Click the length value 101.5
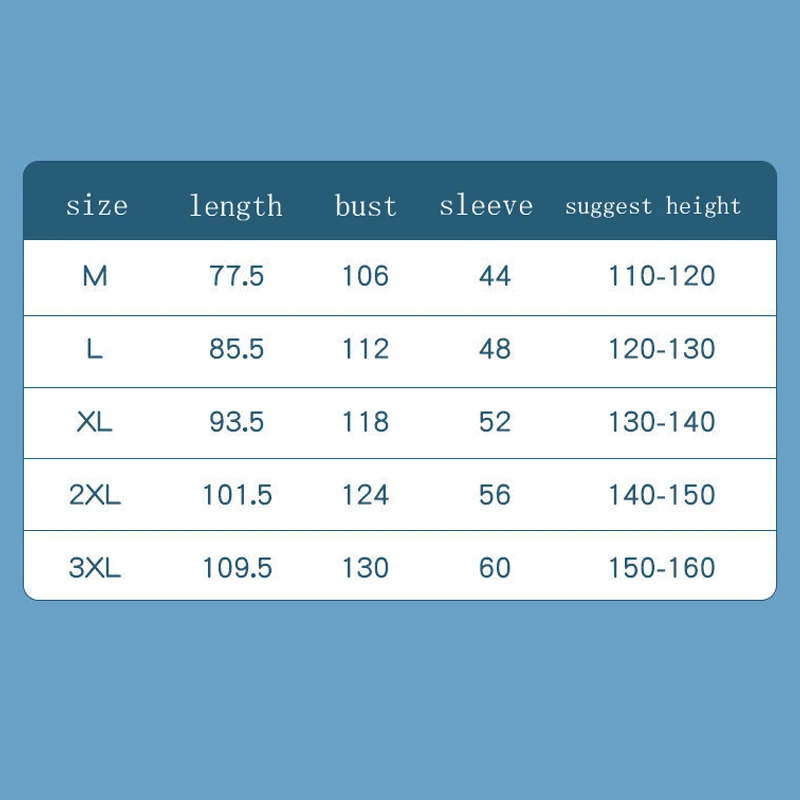This screenshot has height=800, width=800. [237, 495]
